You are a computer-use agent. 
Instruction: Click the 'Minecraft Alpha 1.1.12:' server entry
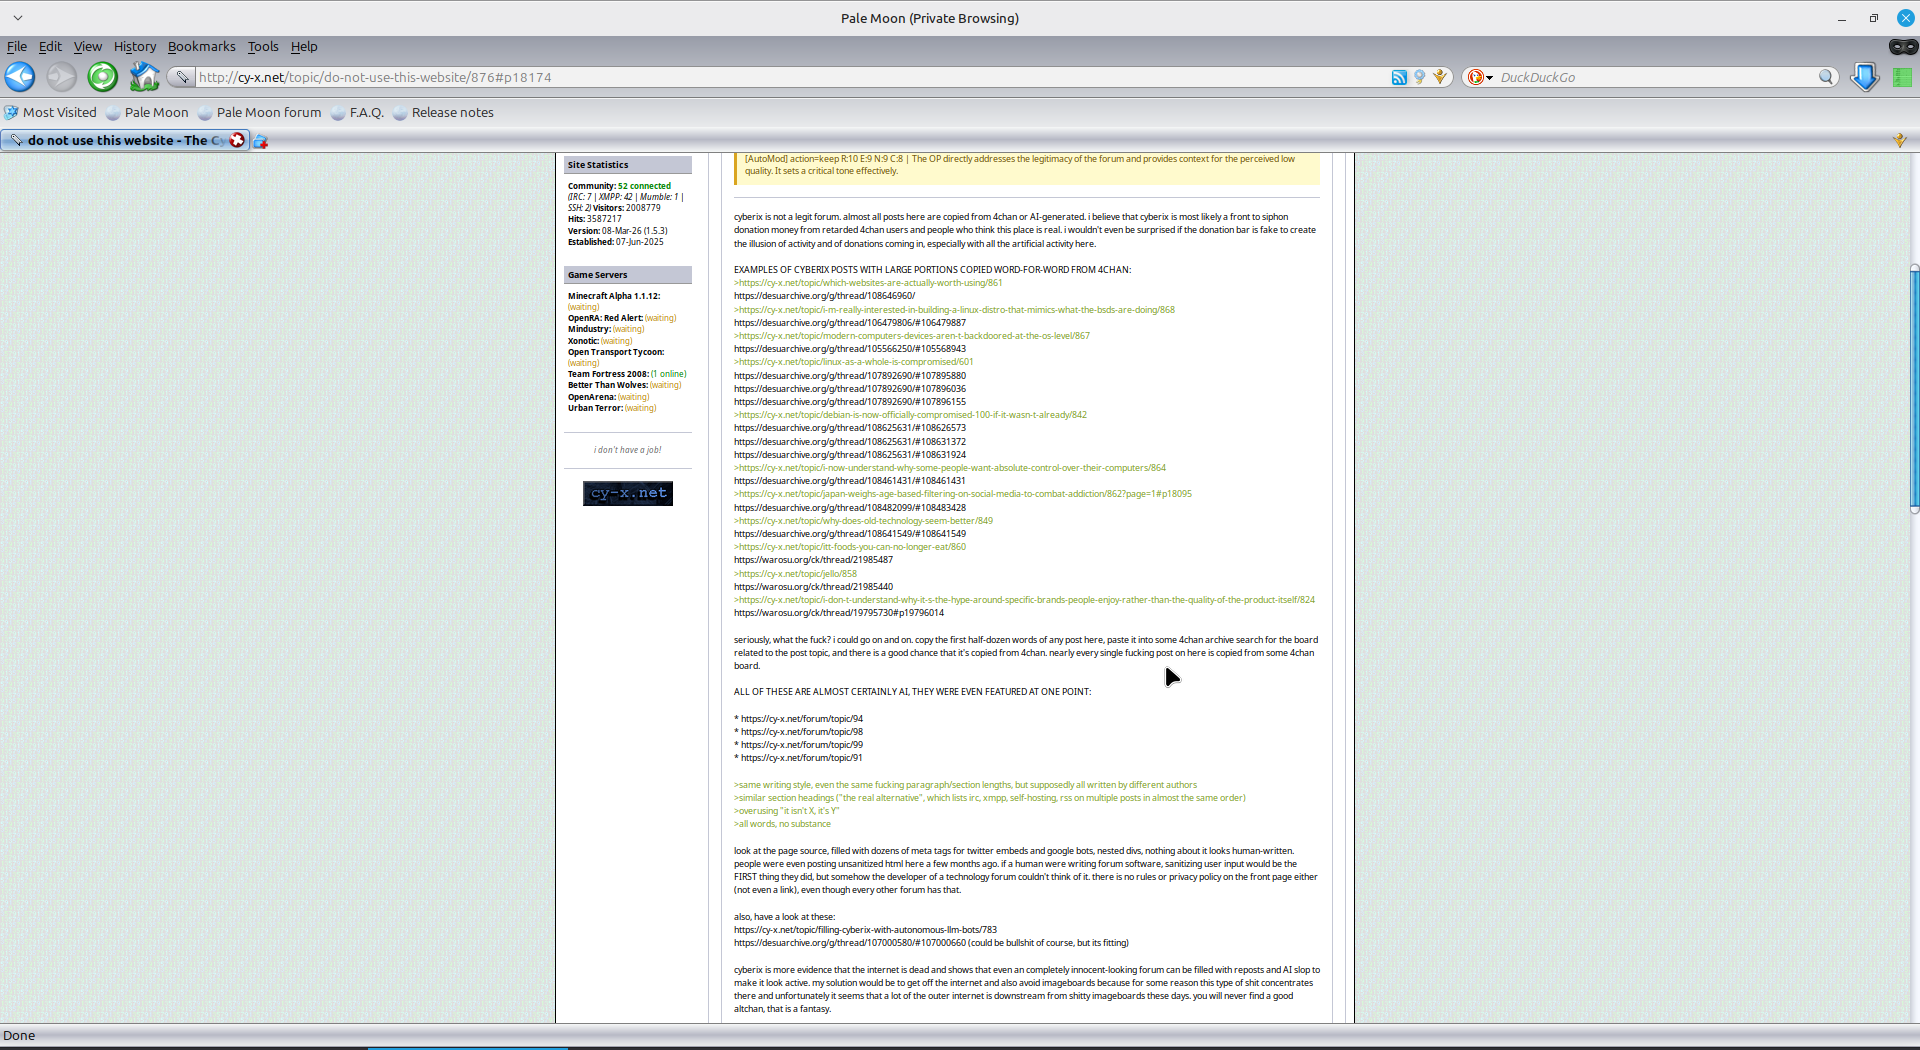614,296
